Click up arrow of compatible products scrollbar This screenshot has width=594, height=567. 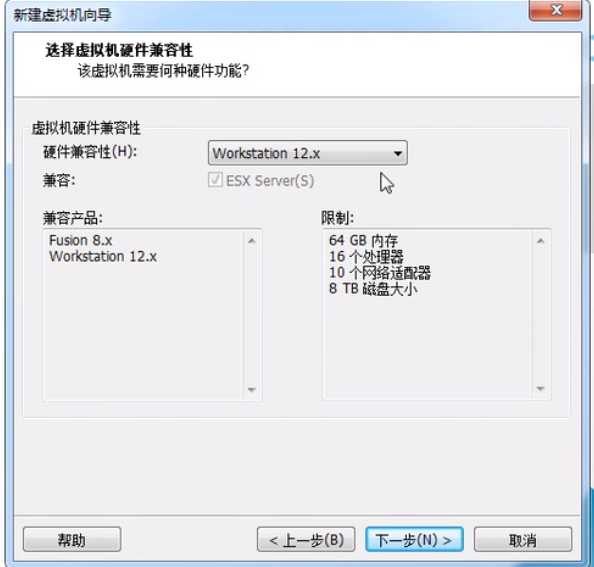[x=252, y=241]
